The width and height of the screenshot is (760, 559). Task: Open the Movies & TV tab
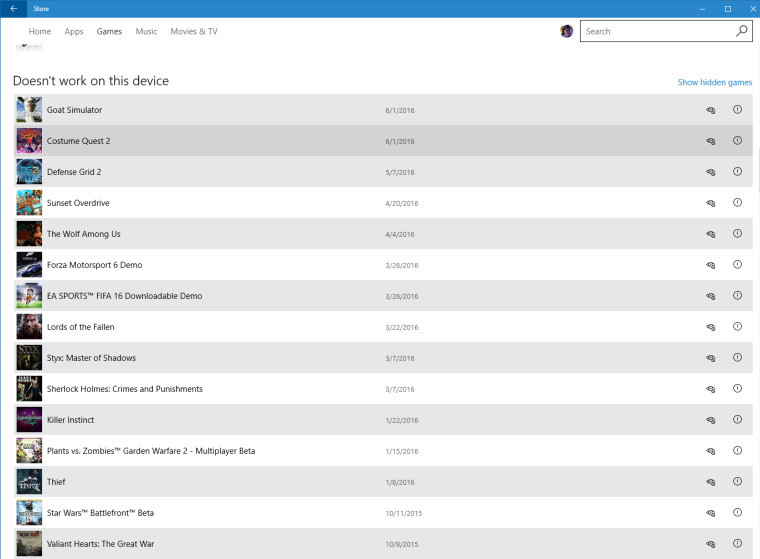[194, 32]
